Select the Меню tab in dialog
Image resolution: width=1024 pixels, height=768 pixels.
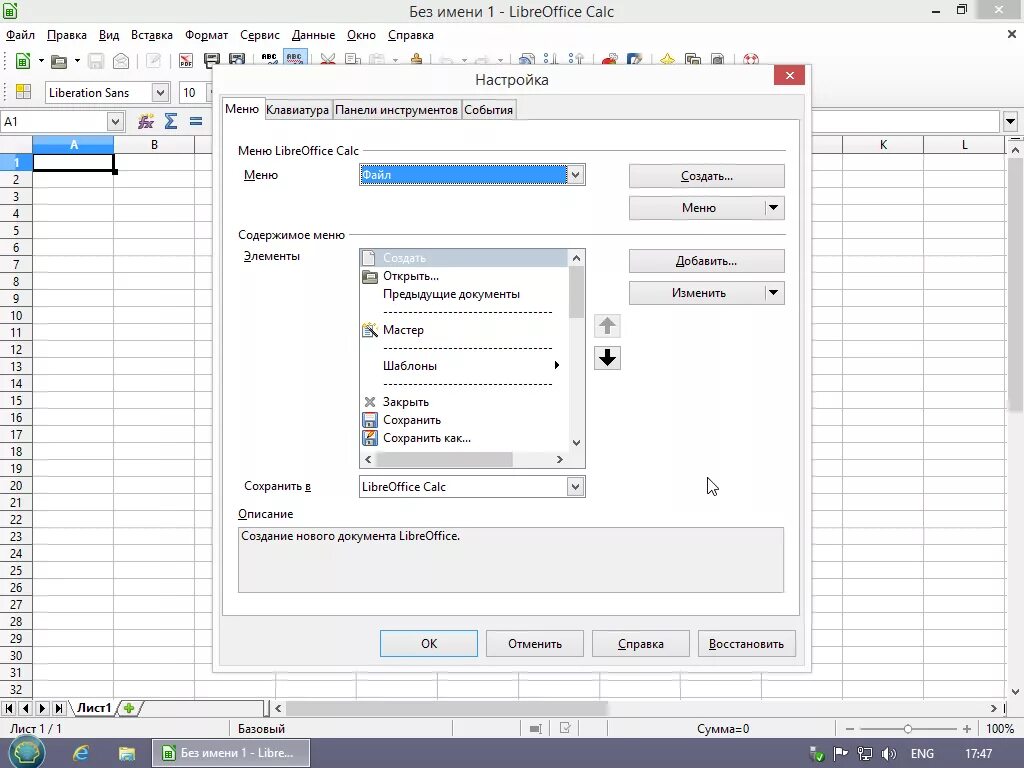pyautogui.click(x=242, y=108)
